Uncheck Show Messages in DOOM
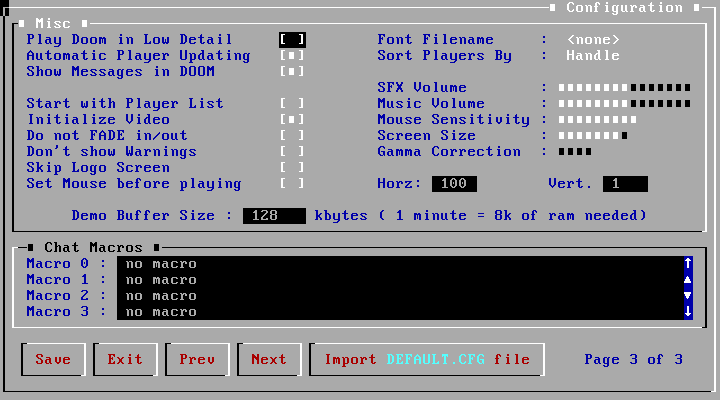The height and width of the screenshot is (400, 720). tap(292, 72)
